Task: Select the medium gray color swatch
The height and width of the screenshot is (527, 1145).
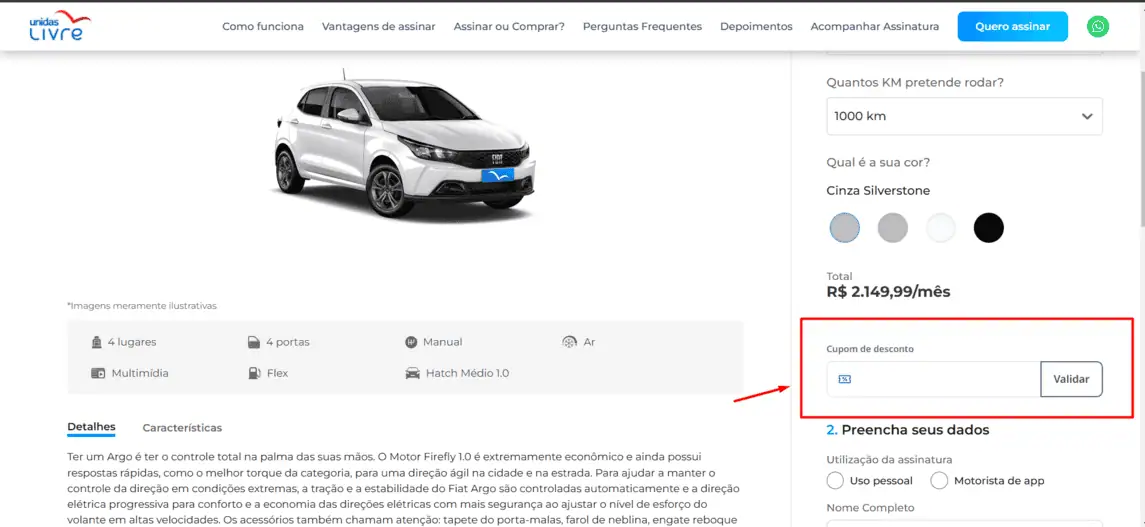Action: [x=892, y=228]
